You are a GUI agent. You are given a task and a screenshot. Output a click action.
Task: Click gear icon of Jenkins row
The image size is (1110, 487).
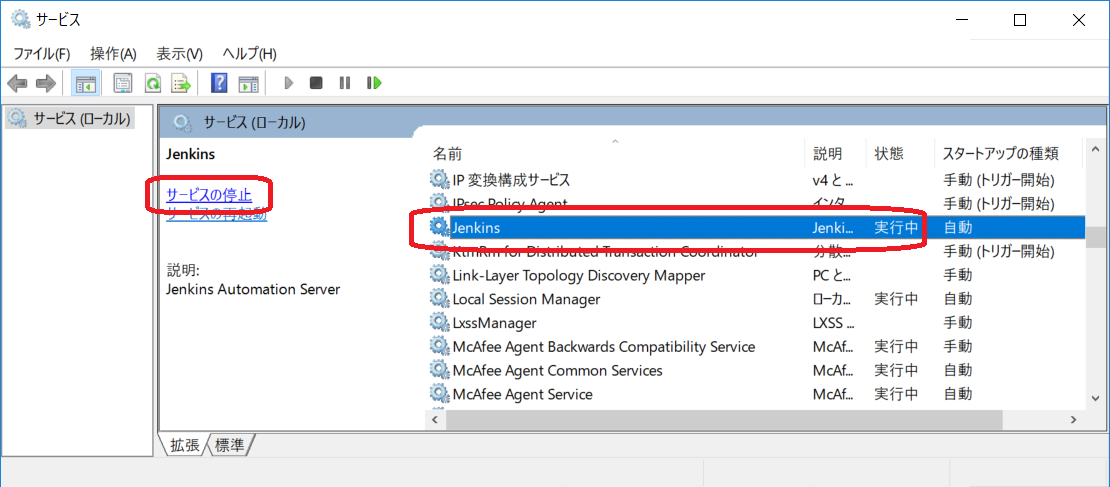pyautogui.click(x=440, y=227)
